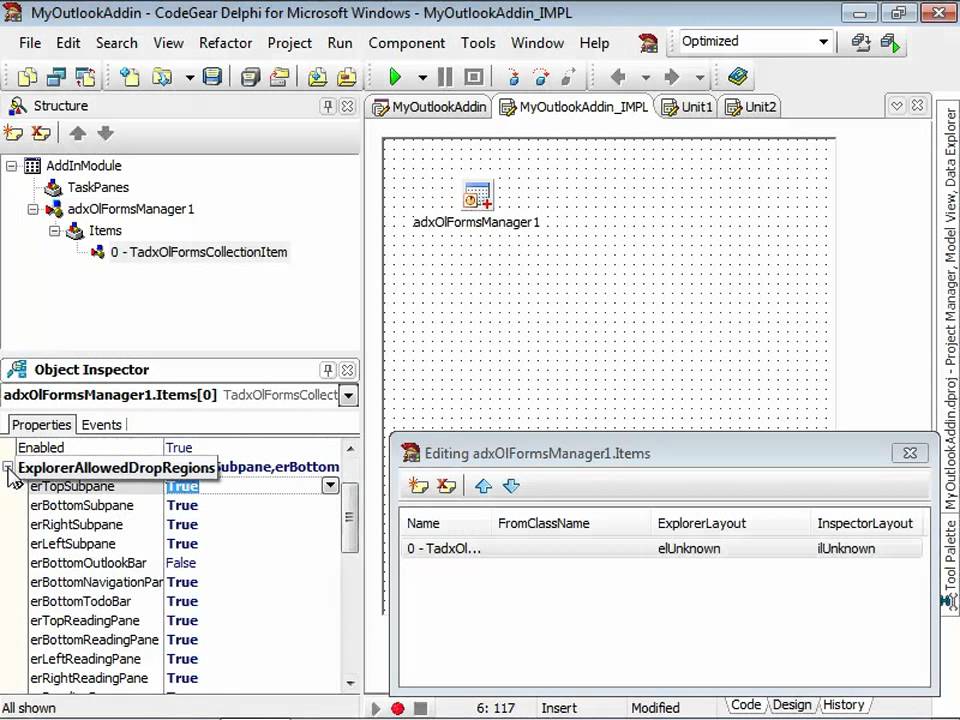
Task: Click the Save All toolbar icon
Action: [x=250, y=77]
